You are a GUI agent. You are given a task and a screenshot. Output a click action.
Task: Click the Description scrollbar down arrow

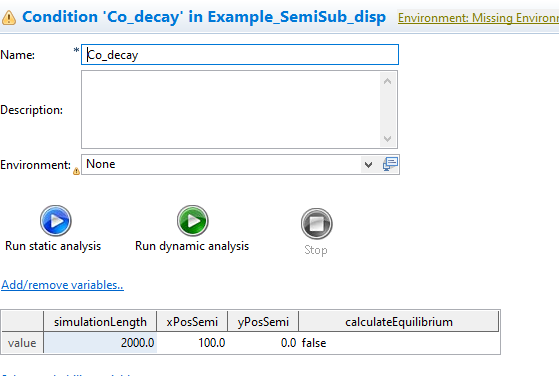pyautogui.click(x=388, y=139)
